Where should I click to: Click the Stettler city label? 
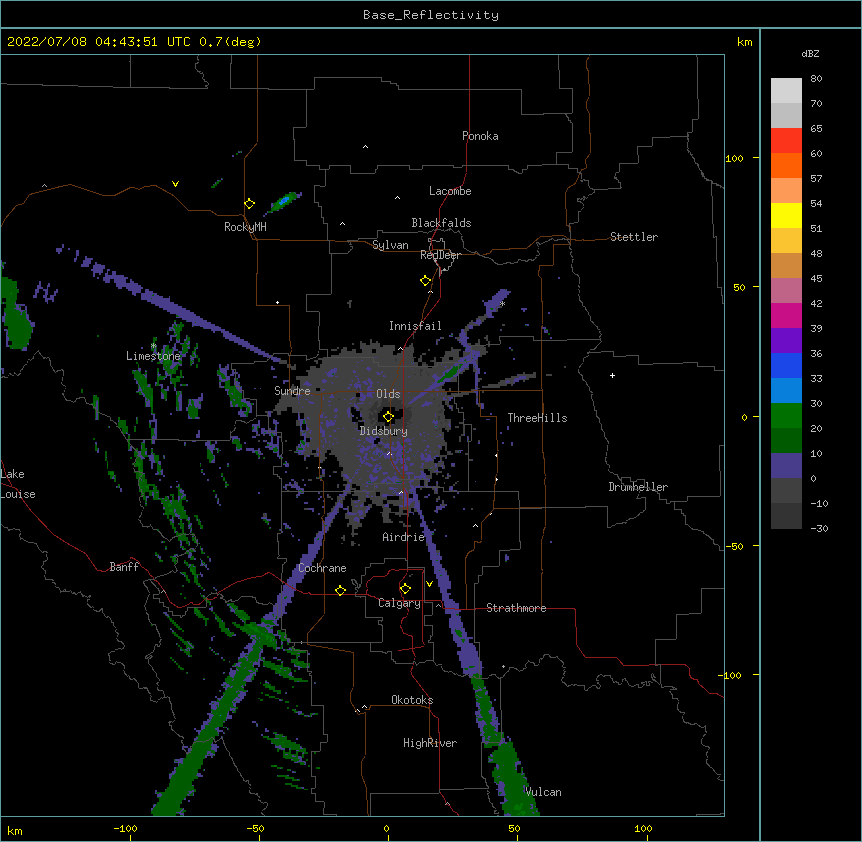click(x=634, y=237)
